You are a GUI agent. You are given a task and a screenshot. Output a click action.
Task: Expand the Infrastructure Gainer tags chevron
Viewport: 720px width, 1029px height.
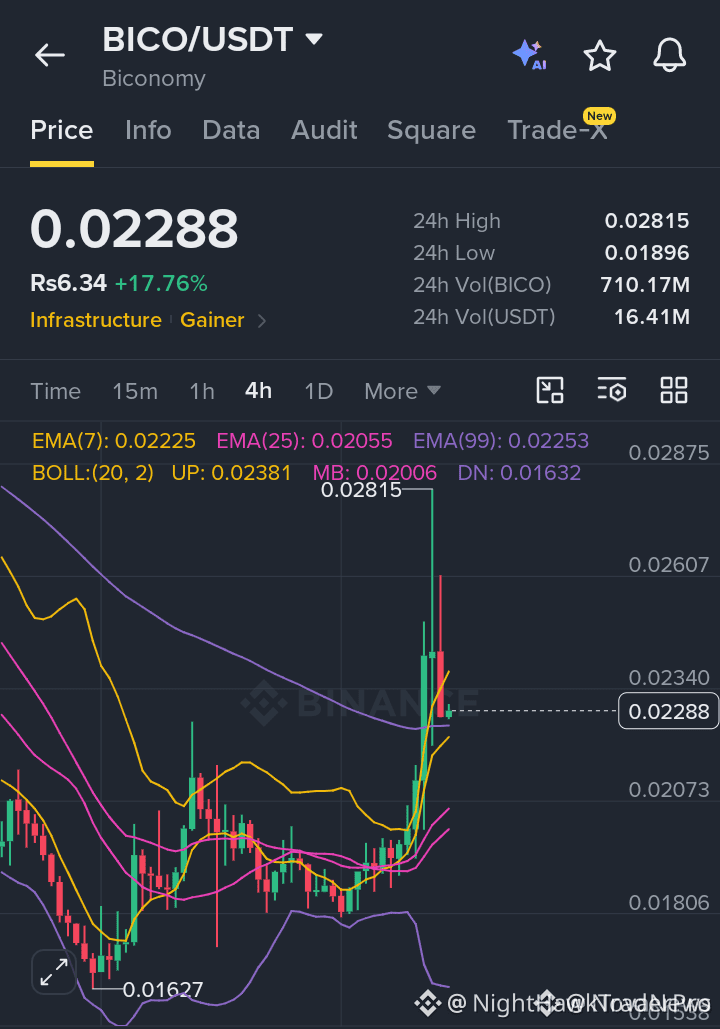262,321
